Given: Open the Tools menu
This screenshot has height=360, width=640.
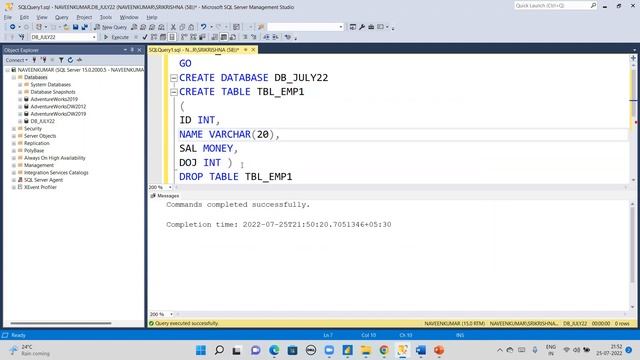Looking at the screenshot, I should tap(106, 17).
